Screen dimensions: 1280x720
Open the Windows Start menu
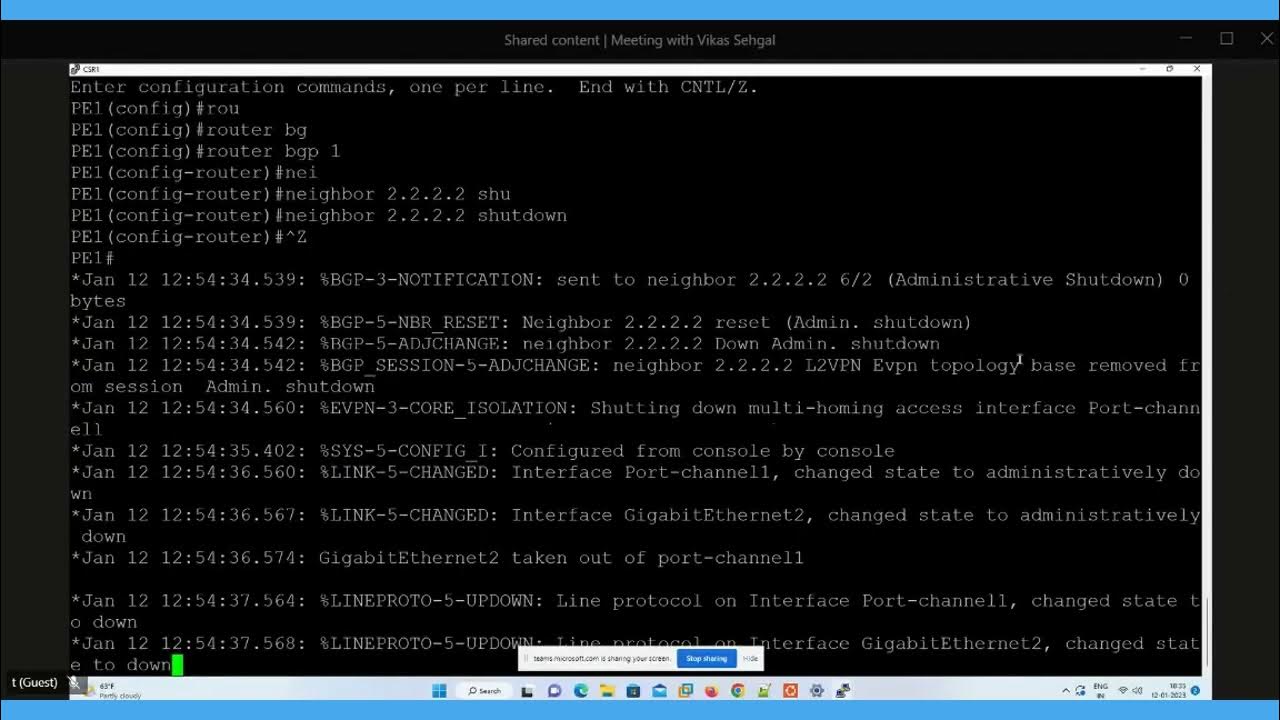pos(439,691)
